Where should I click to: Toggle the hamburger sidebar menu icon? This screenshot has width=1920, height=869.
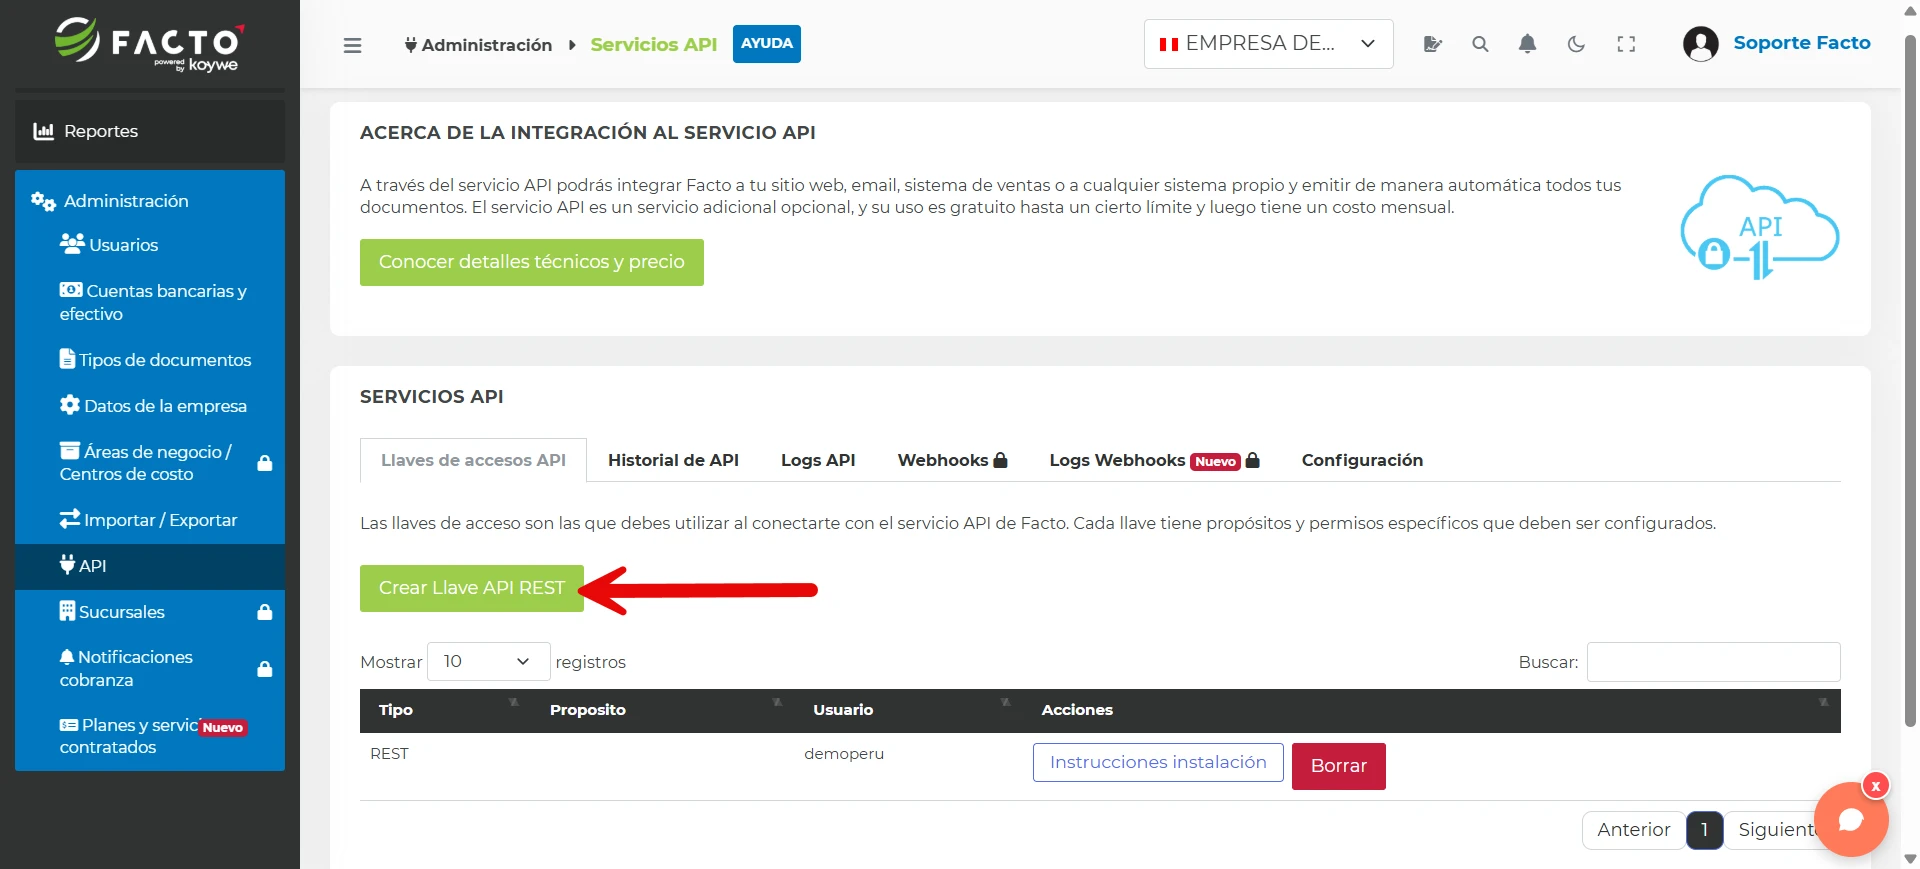pyautogui.click(x=352, y=45)
